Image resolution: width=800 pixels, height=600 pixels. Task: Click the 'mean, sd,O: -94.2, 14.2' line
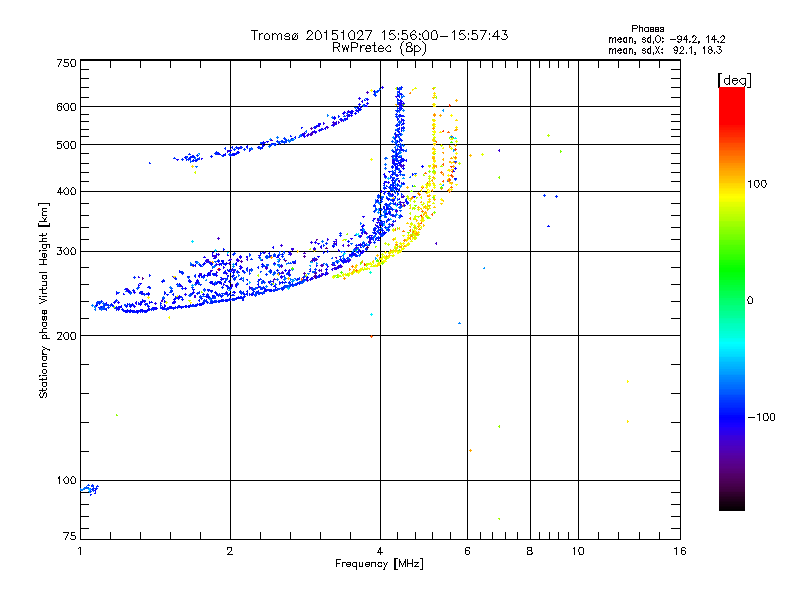click(666, 39)
